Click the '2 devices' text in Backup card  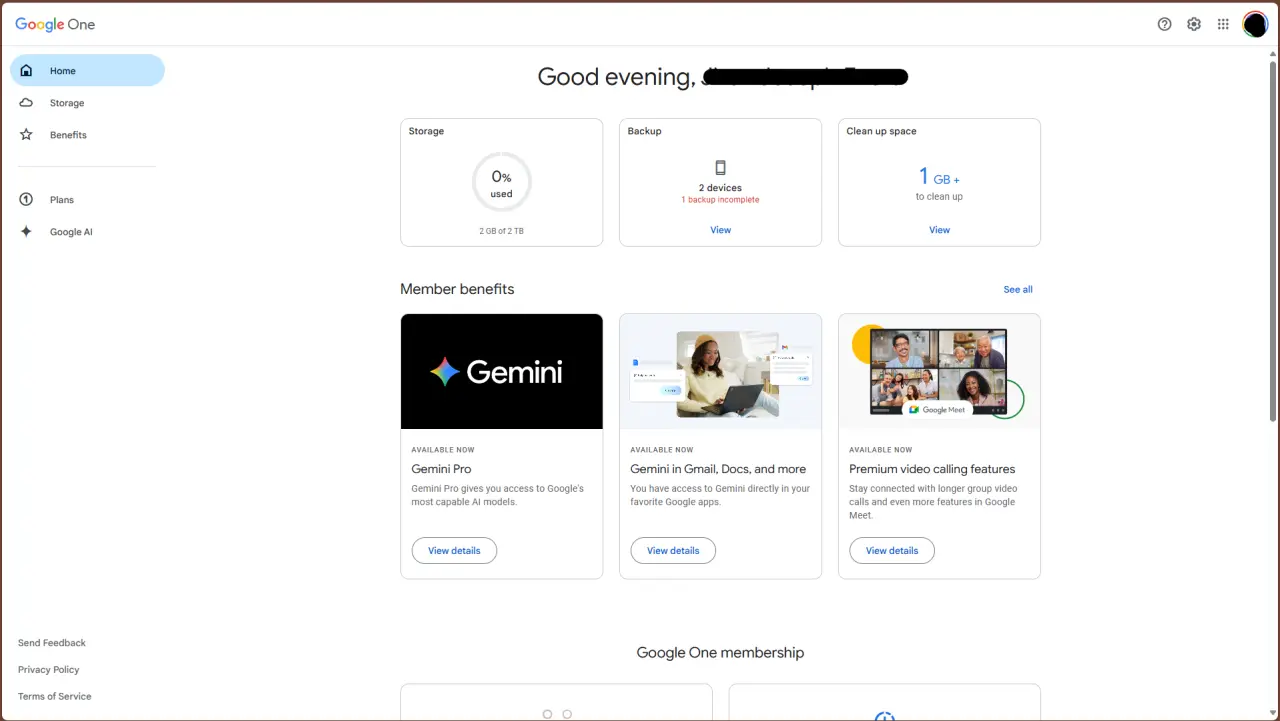point(720,188)
